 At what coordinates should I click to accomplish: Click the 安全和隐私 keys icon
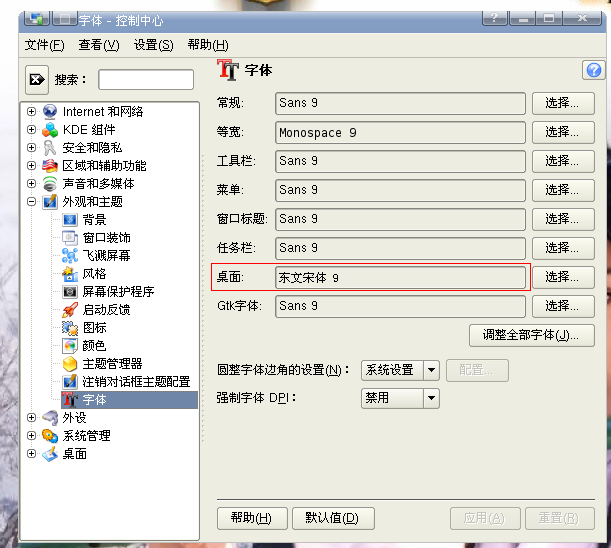(x=50, y=148)
